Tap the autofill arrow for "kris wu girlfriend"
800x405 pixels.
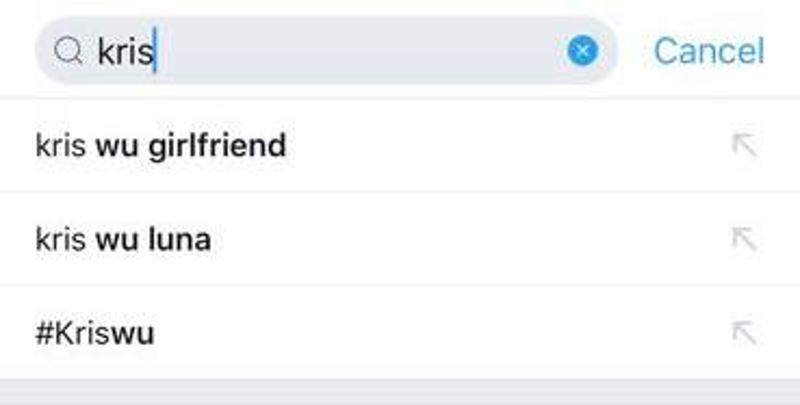tap(743, 145)
